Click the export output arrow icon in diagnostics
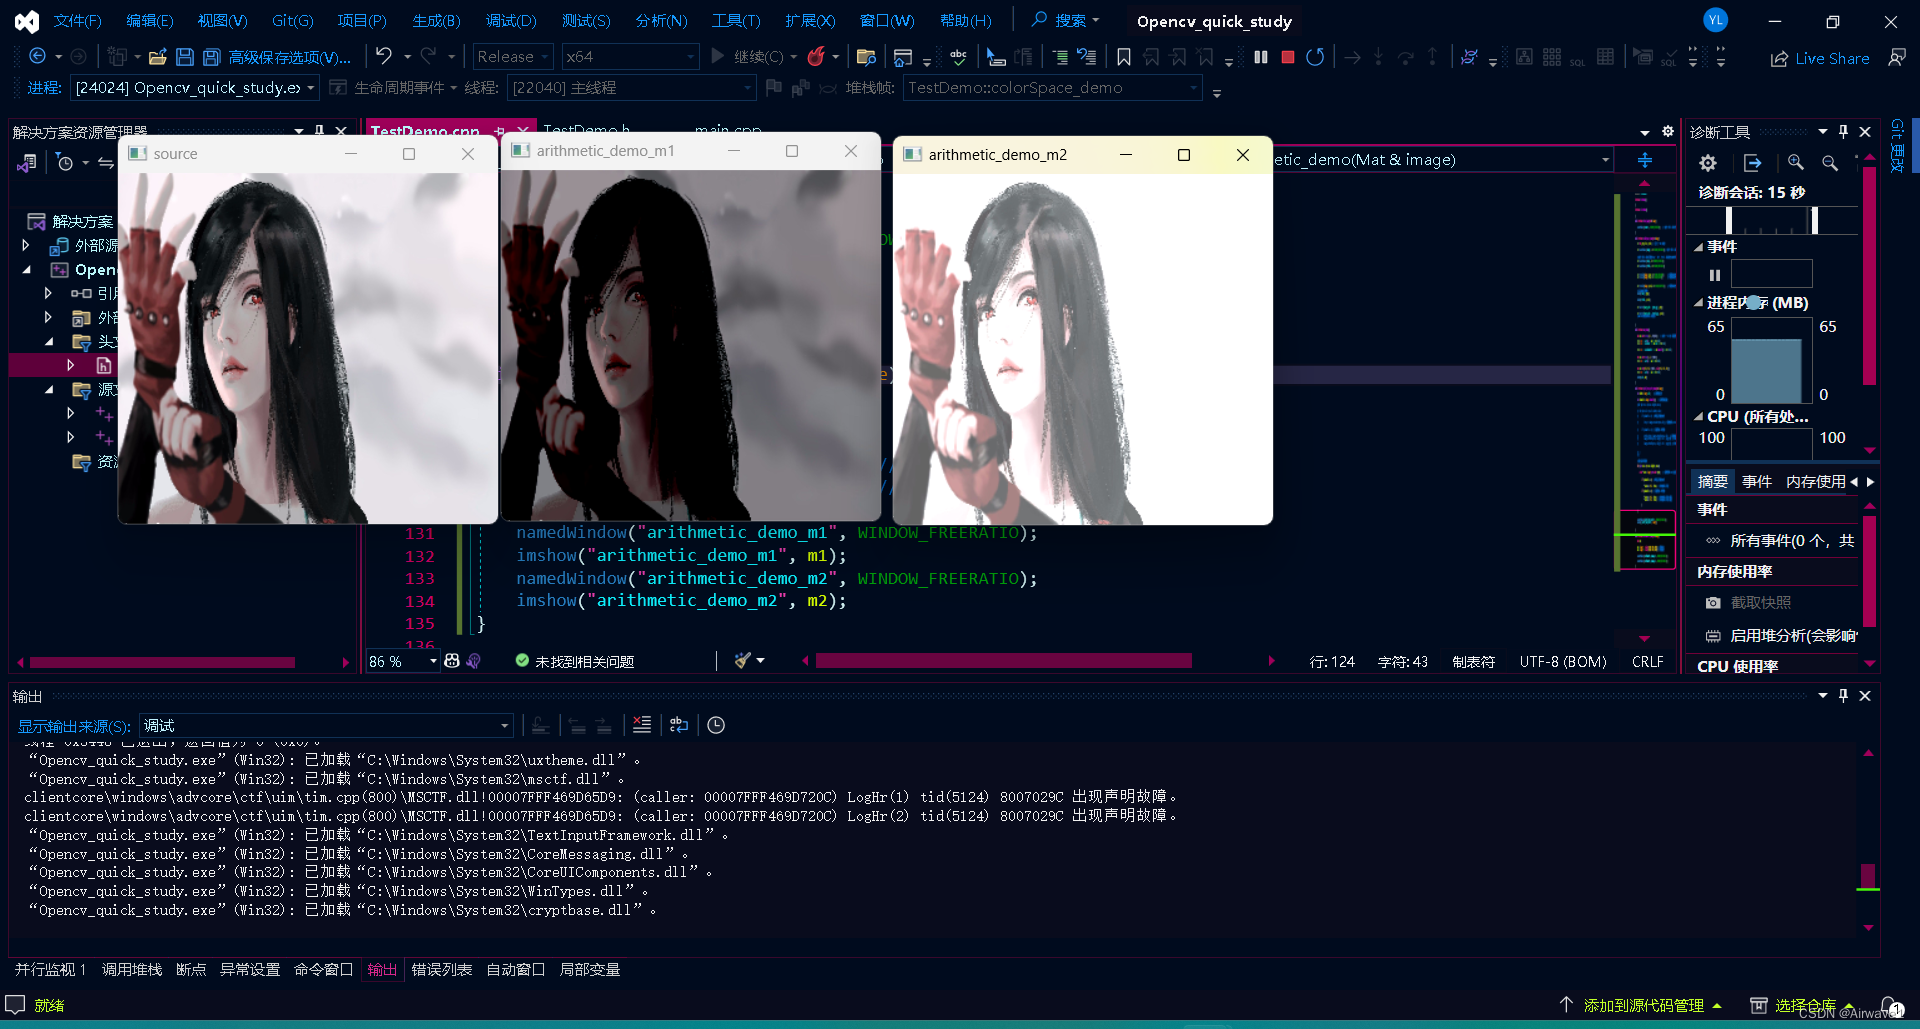Image resolution: width=1920 pixels, height=1029 pixels. (x=1752, y=162)
